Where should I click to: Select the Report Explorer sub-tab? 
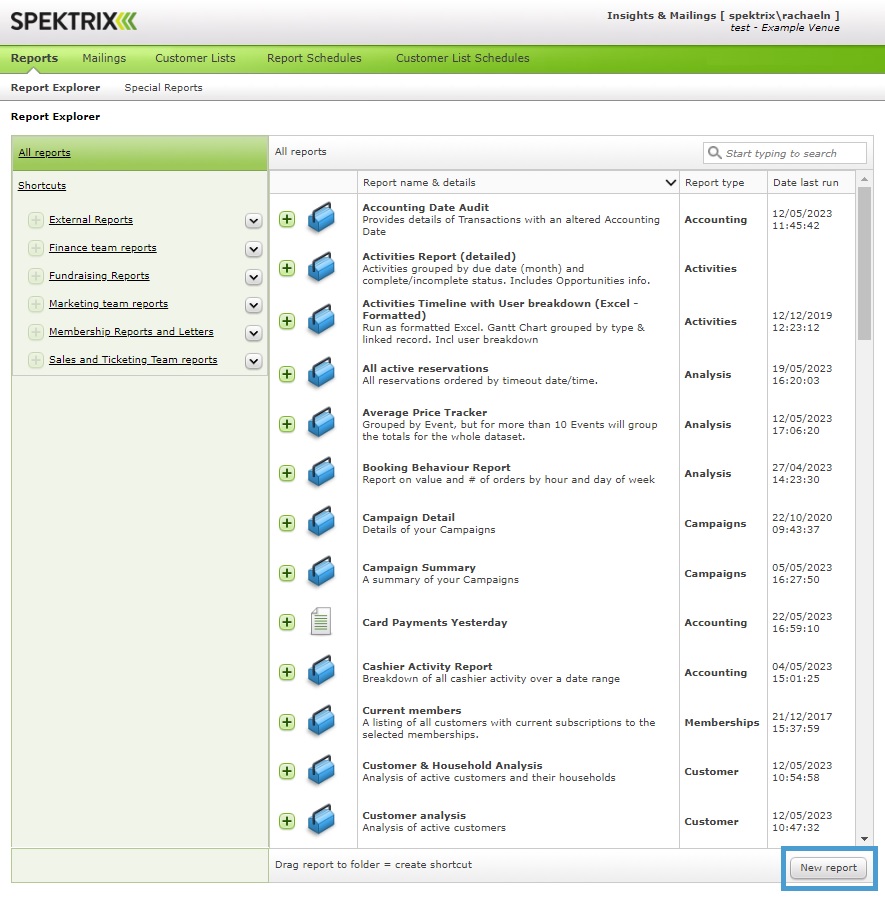pos(55,88)
